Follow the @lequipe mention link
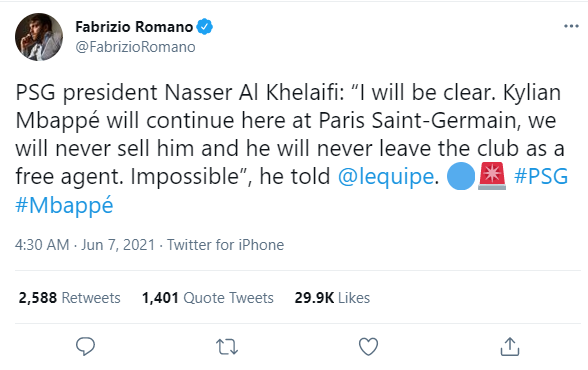Viewport: 588px width, 370px height. tap(386, 176)
